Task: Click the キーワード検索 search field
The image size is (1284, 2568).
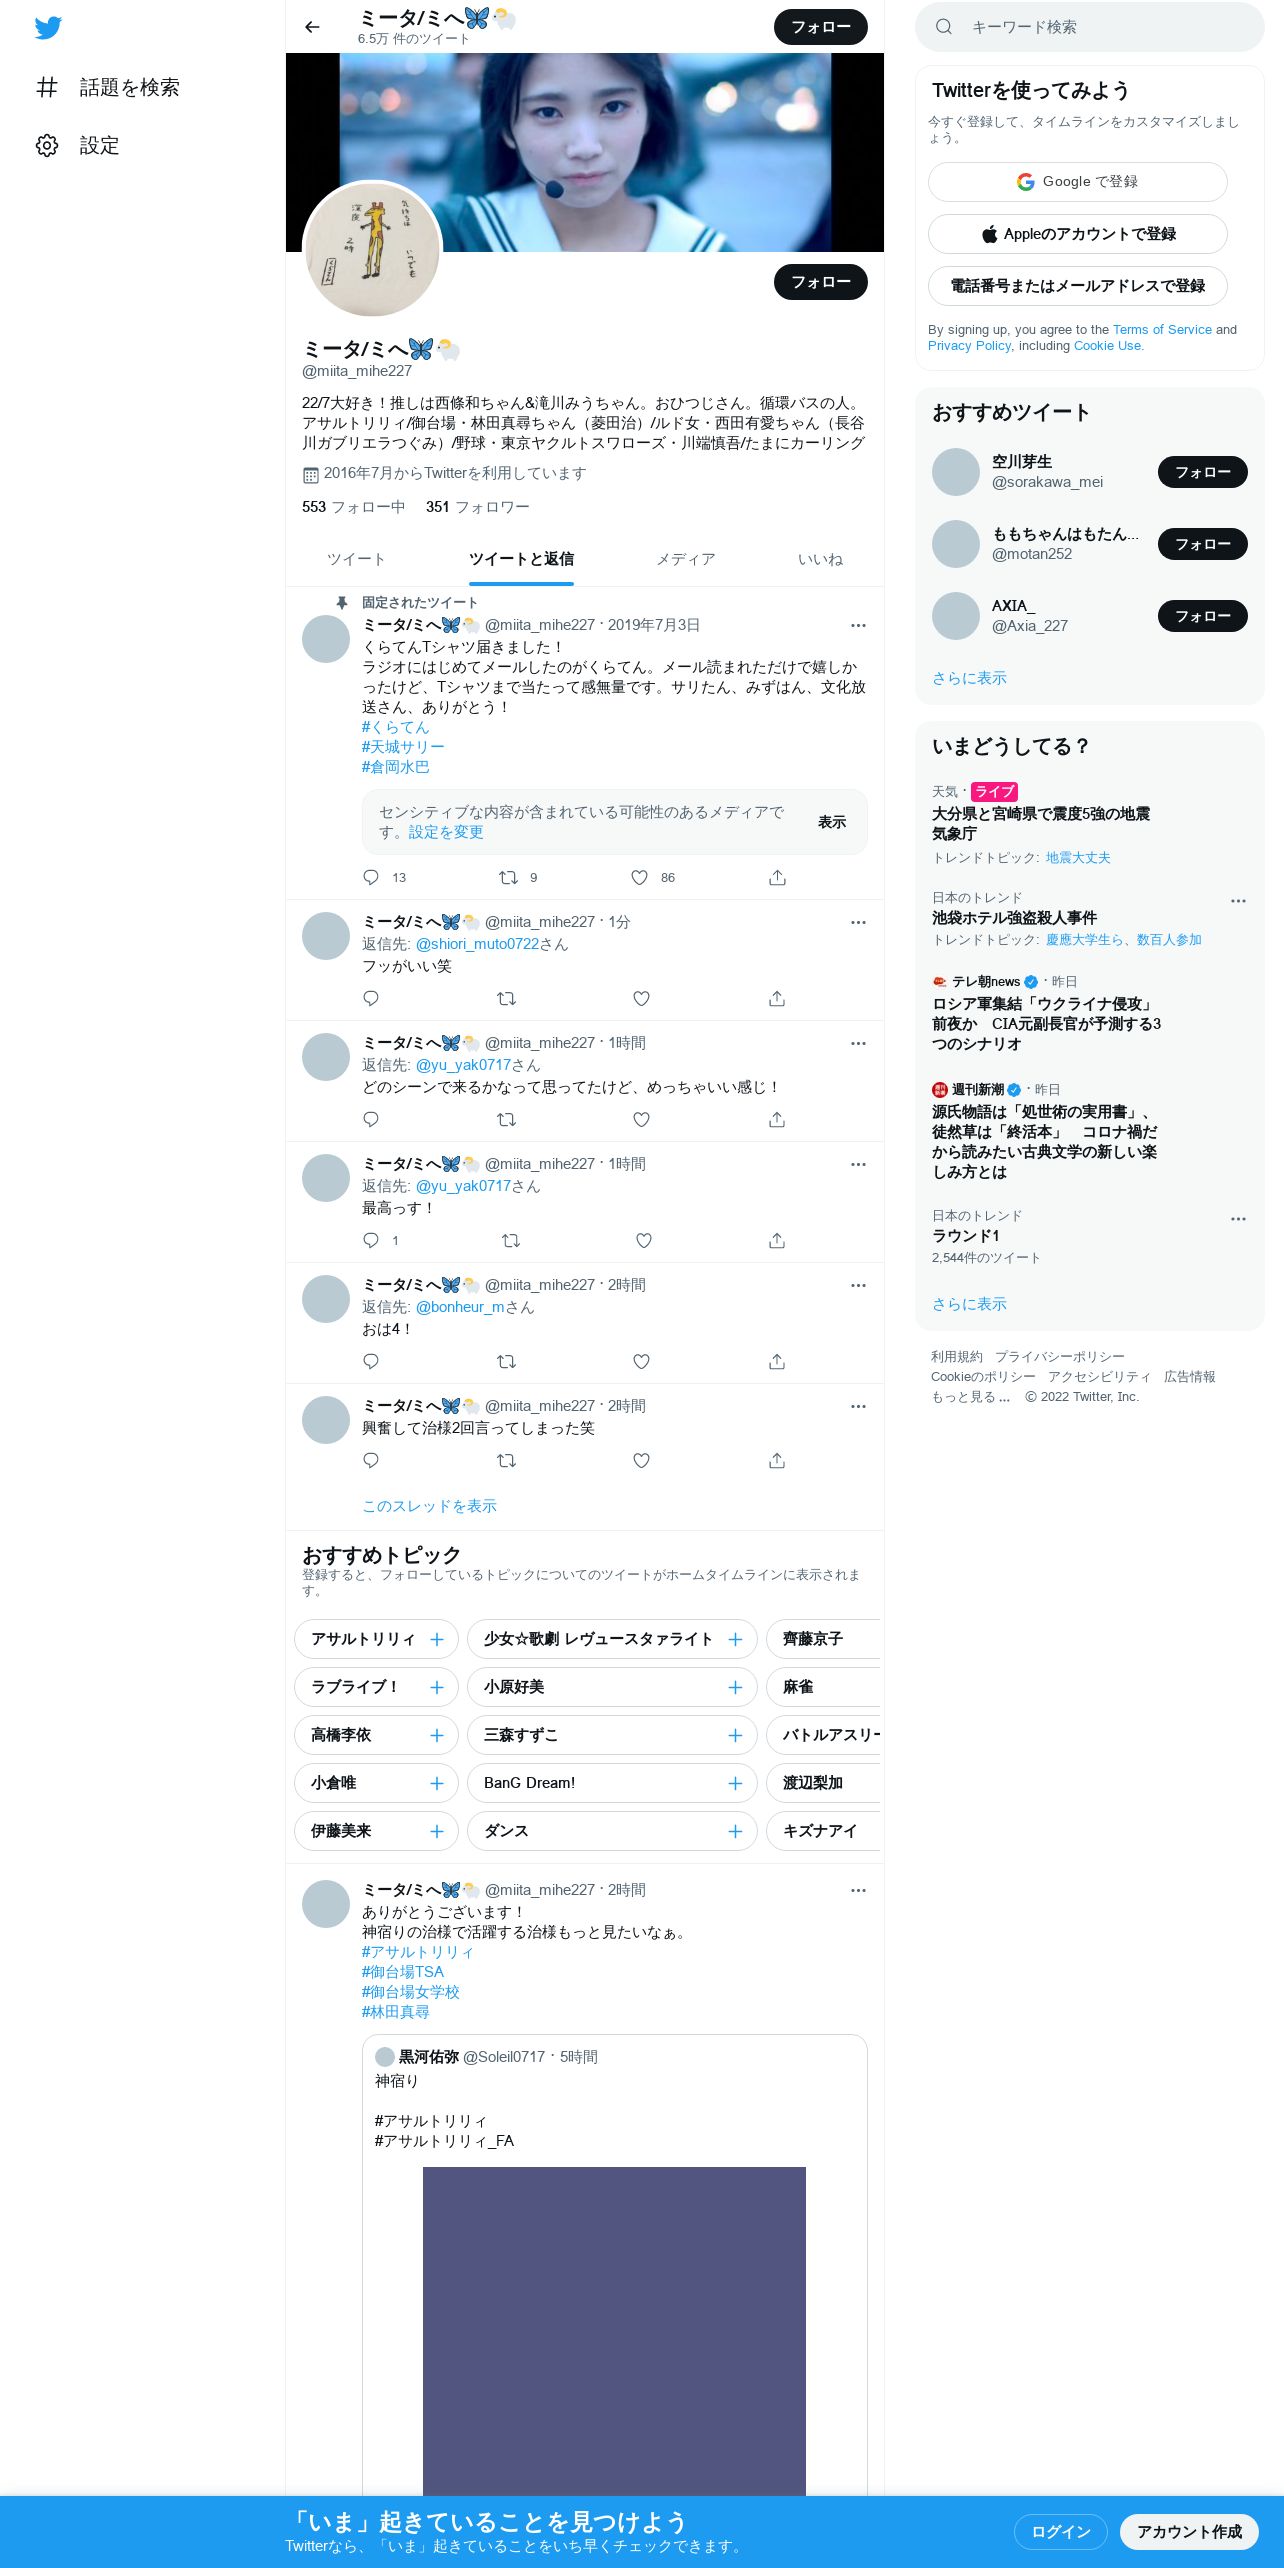Action: coord(1090,27)
